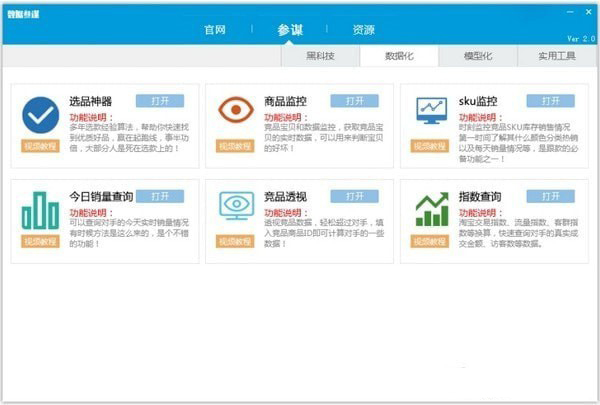This screenshot has width=600, height=405.
Task: Click the 竞品透视 screen eye icon
Action: (235, 206)
